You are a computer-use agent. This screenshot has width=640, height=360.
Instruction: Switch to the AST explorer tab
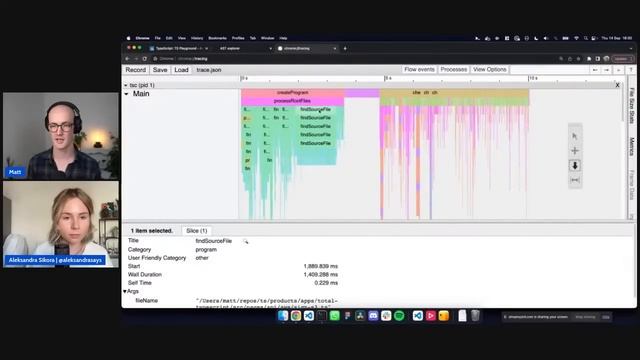point(244,48)
